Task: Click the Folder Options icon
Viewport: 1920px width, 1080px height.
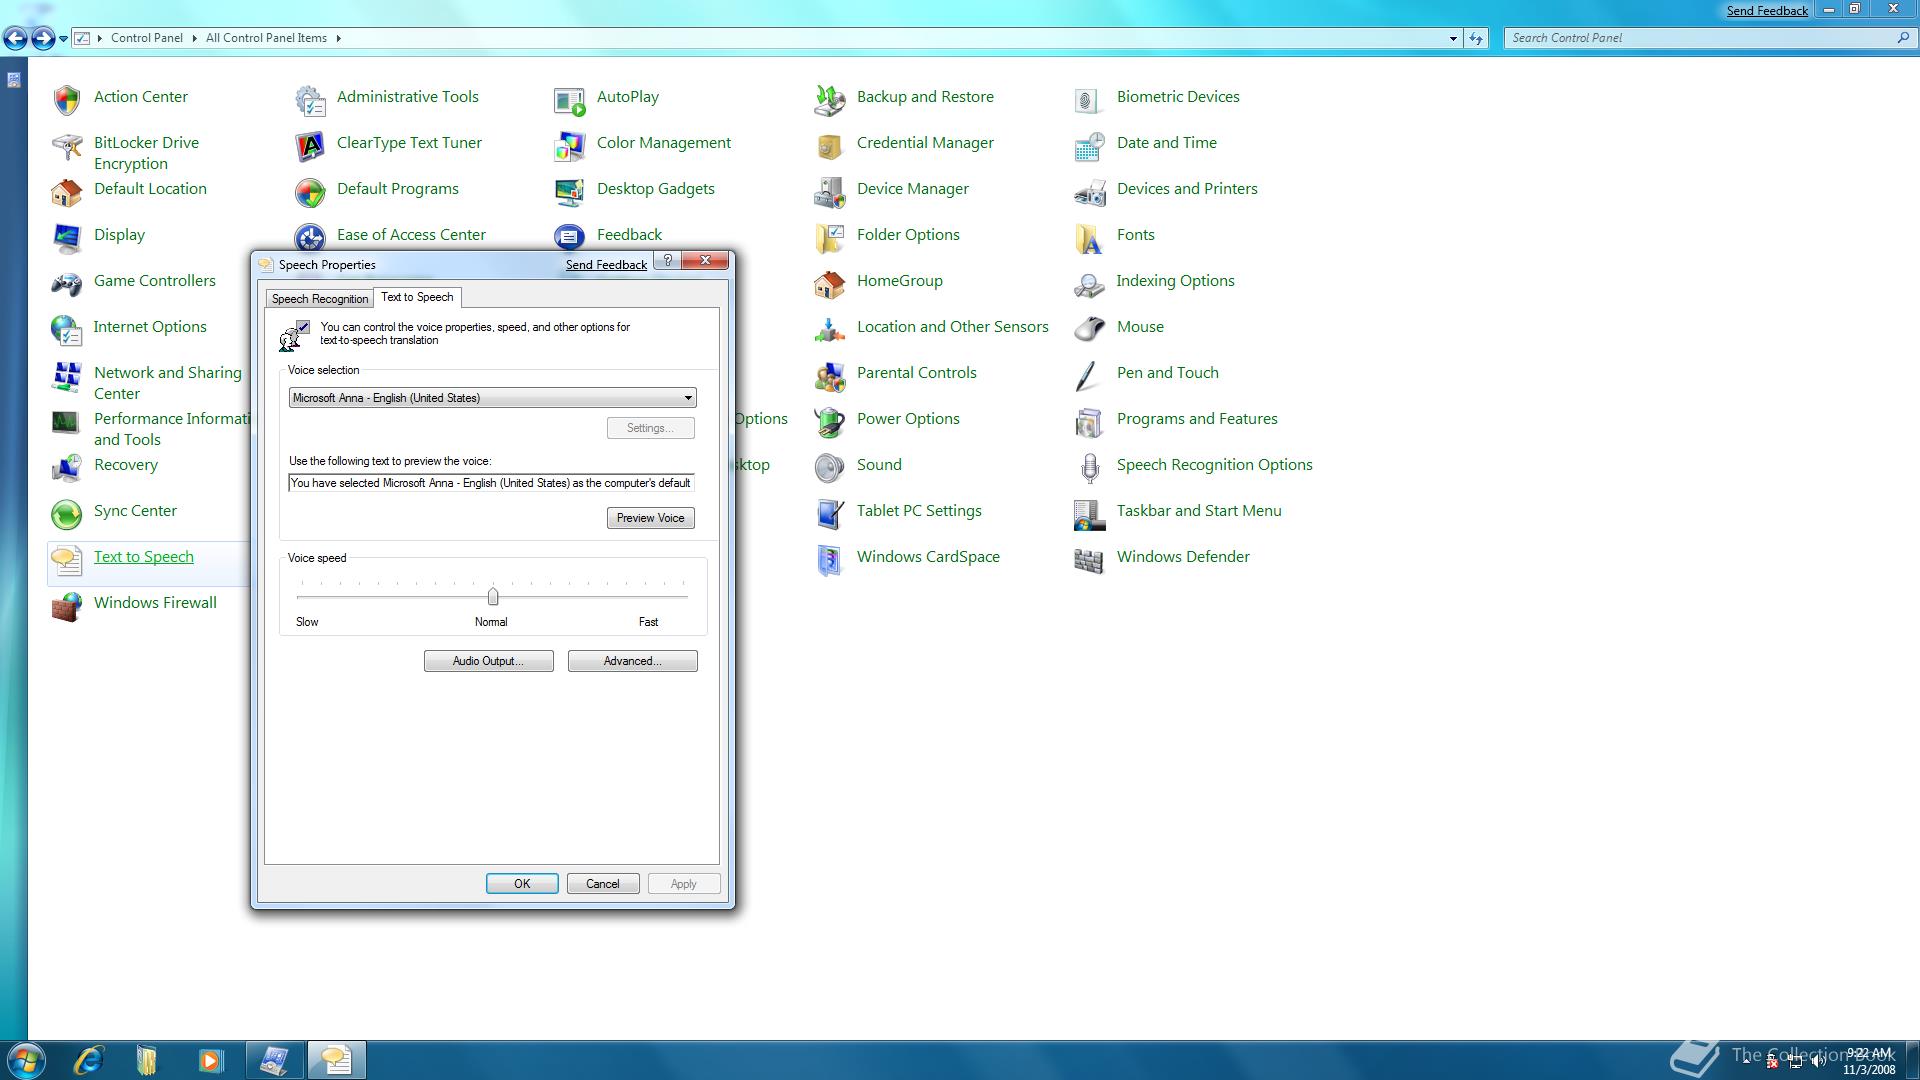Action: (830, 238)
